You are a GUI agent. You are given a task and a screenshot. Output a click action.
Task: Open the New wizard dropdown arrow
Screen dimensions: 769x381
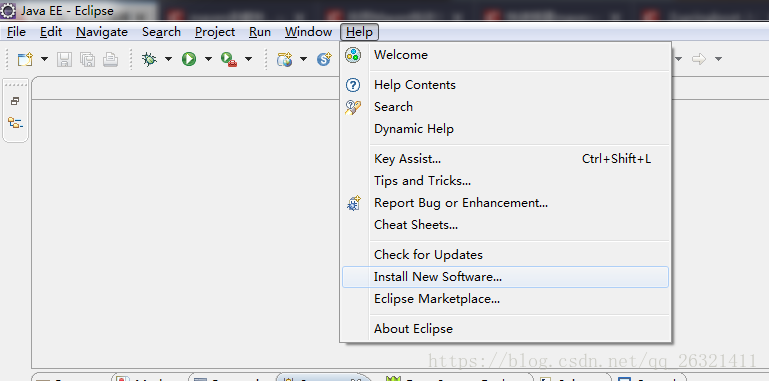[x=45, y=59]
